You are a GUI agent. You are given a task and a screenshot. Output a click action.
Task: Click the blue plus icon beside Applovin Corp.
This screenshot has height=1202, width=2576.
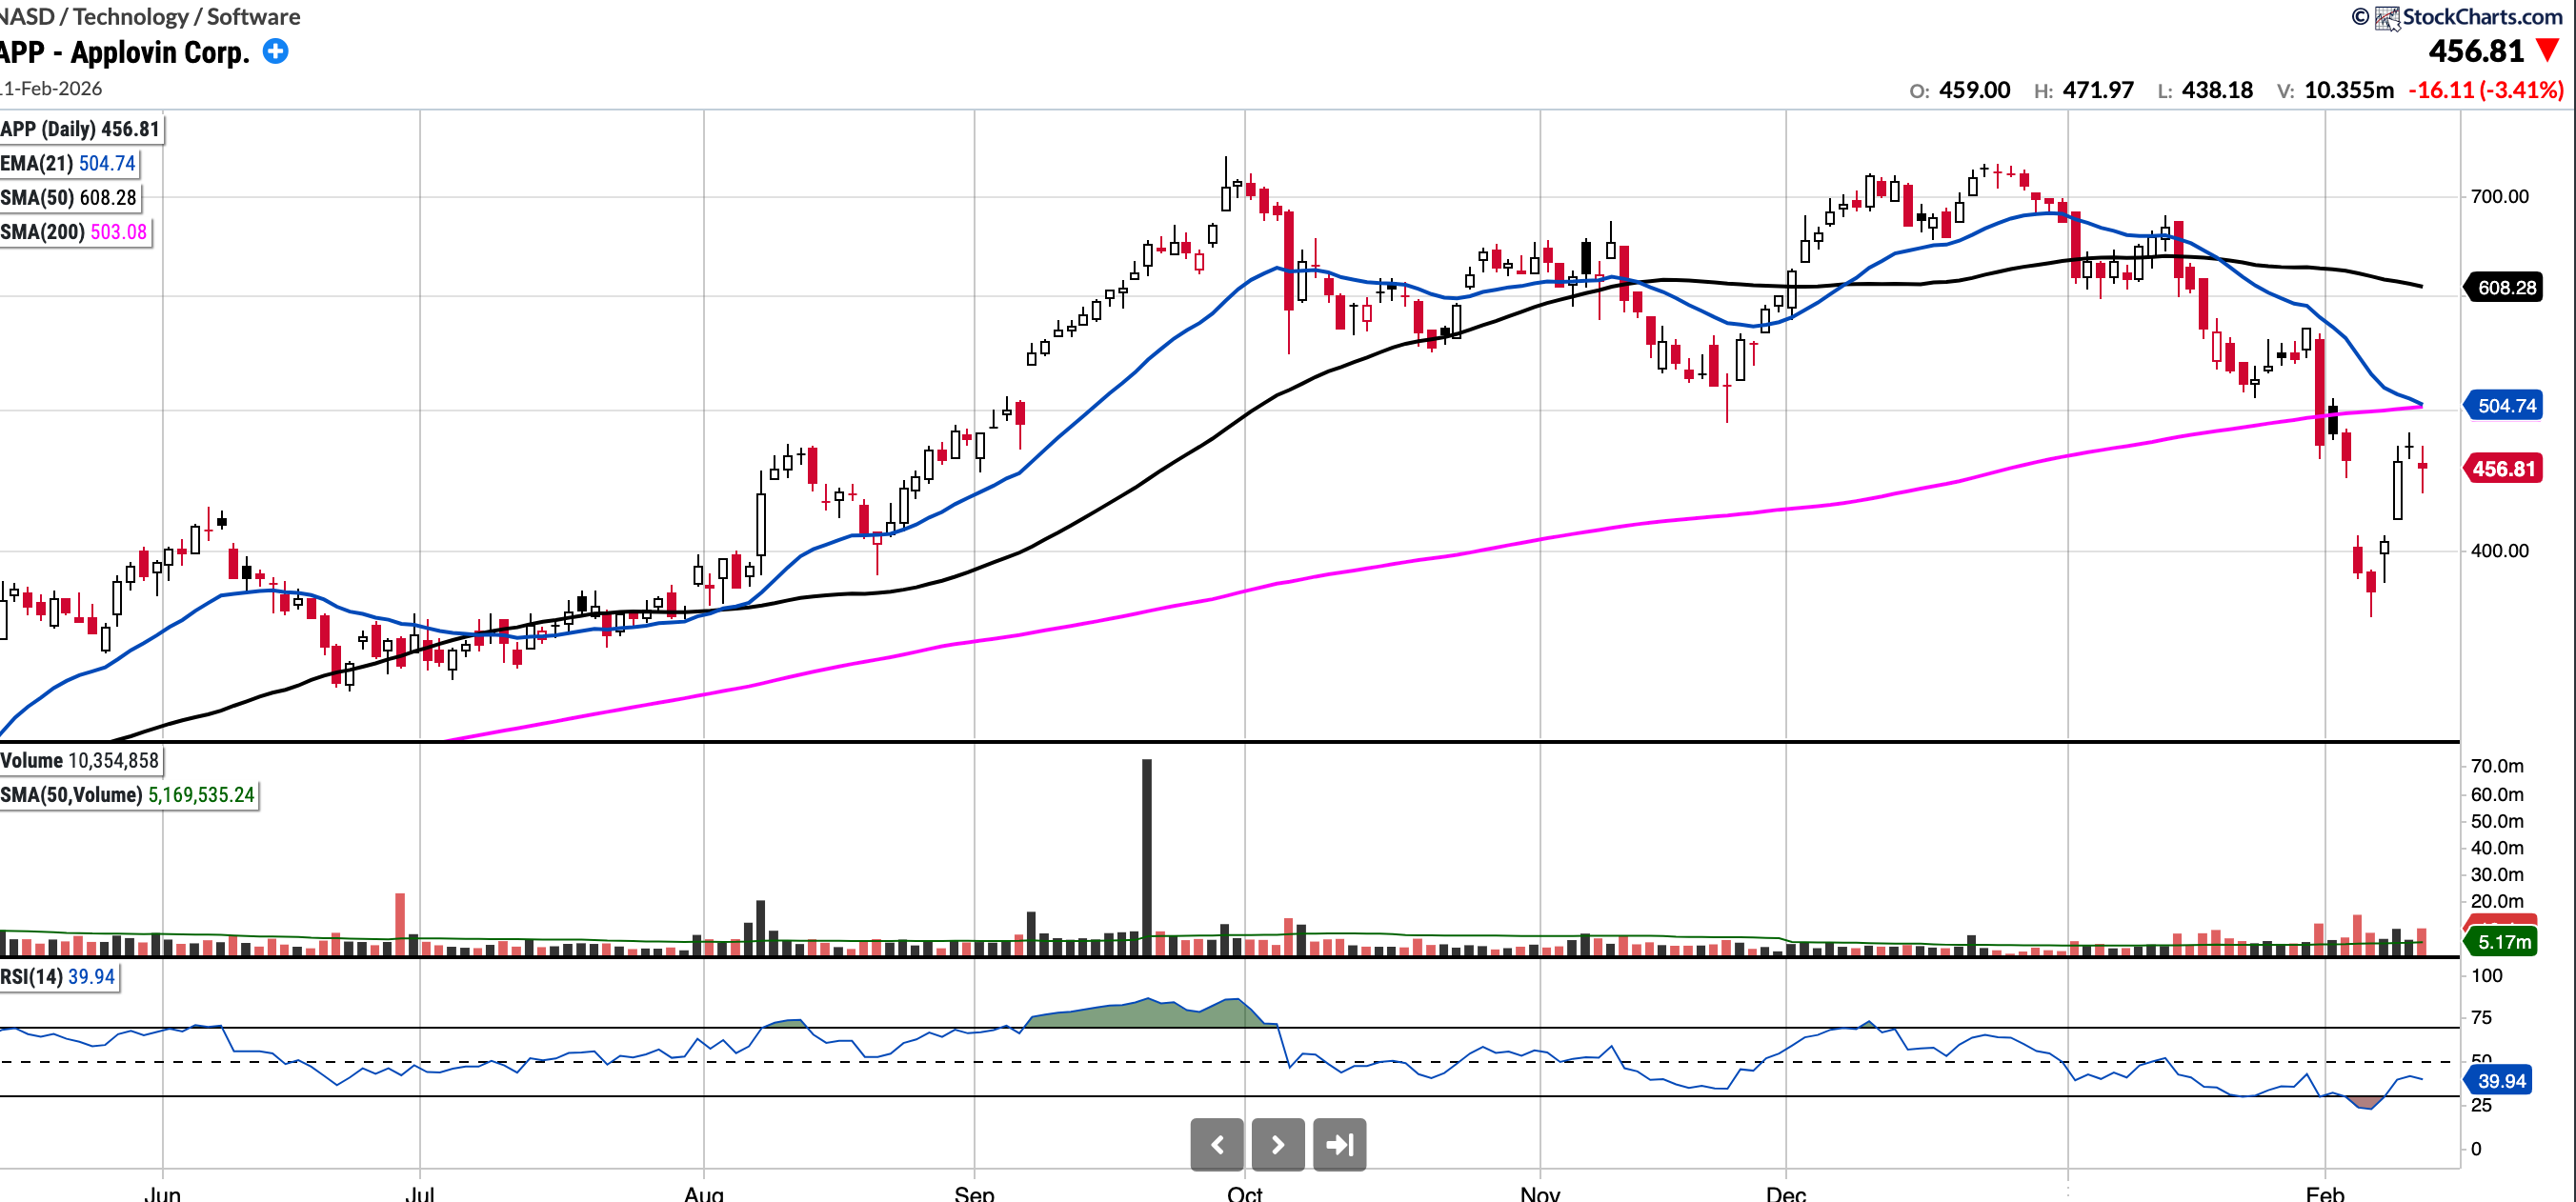[275, 51]
